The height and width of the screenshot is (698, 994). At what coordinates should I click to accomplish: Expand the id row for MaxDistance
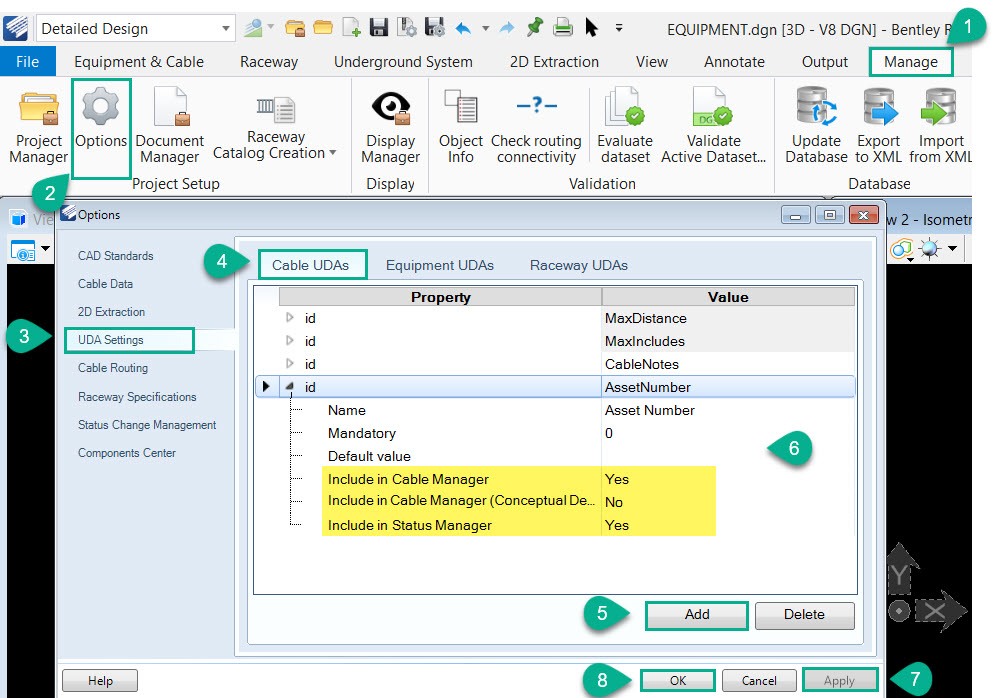(x=290, y=318)
